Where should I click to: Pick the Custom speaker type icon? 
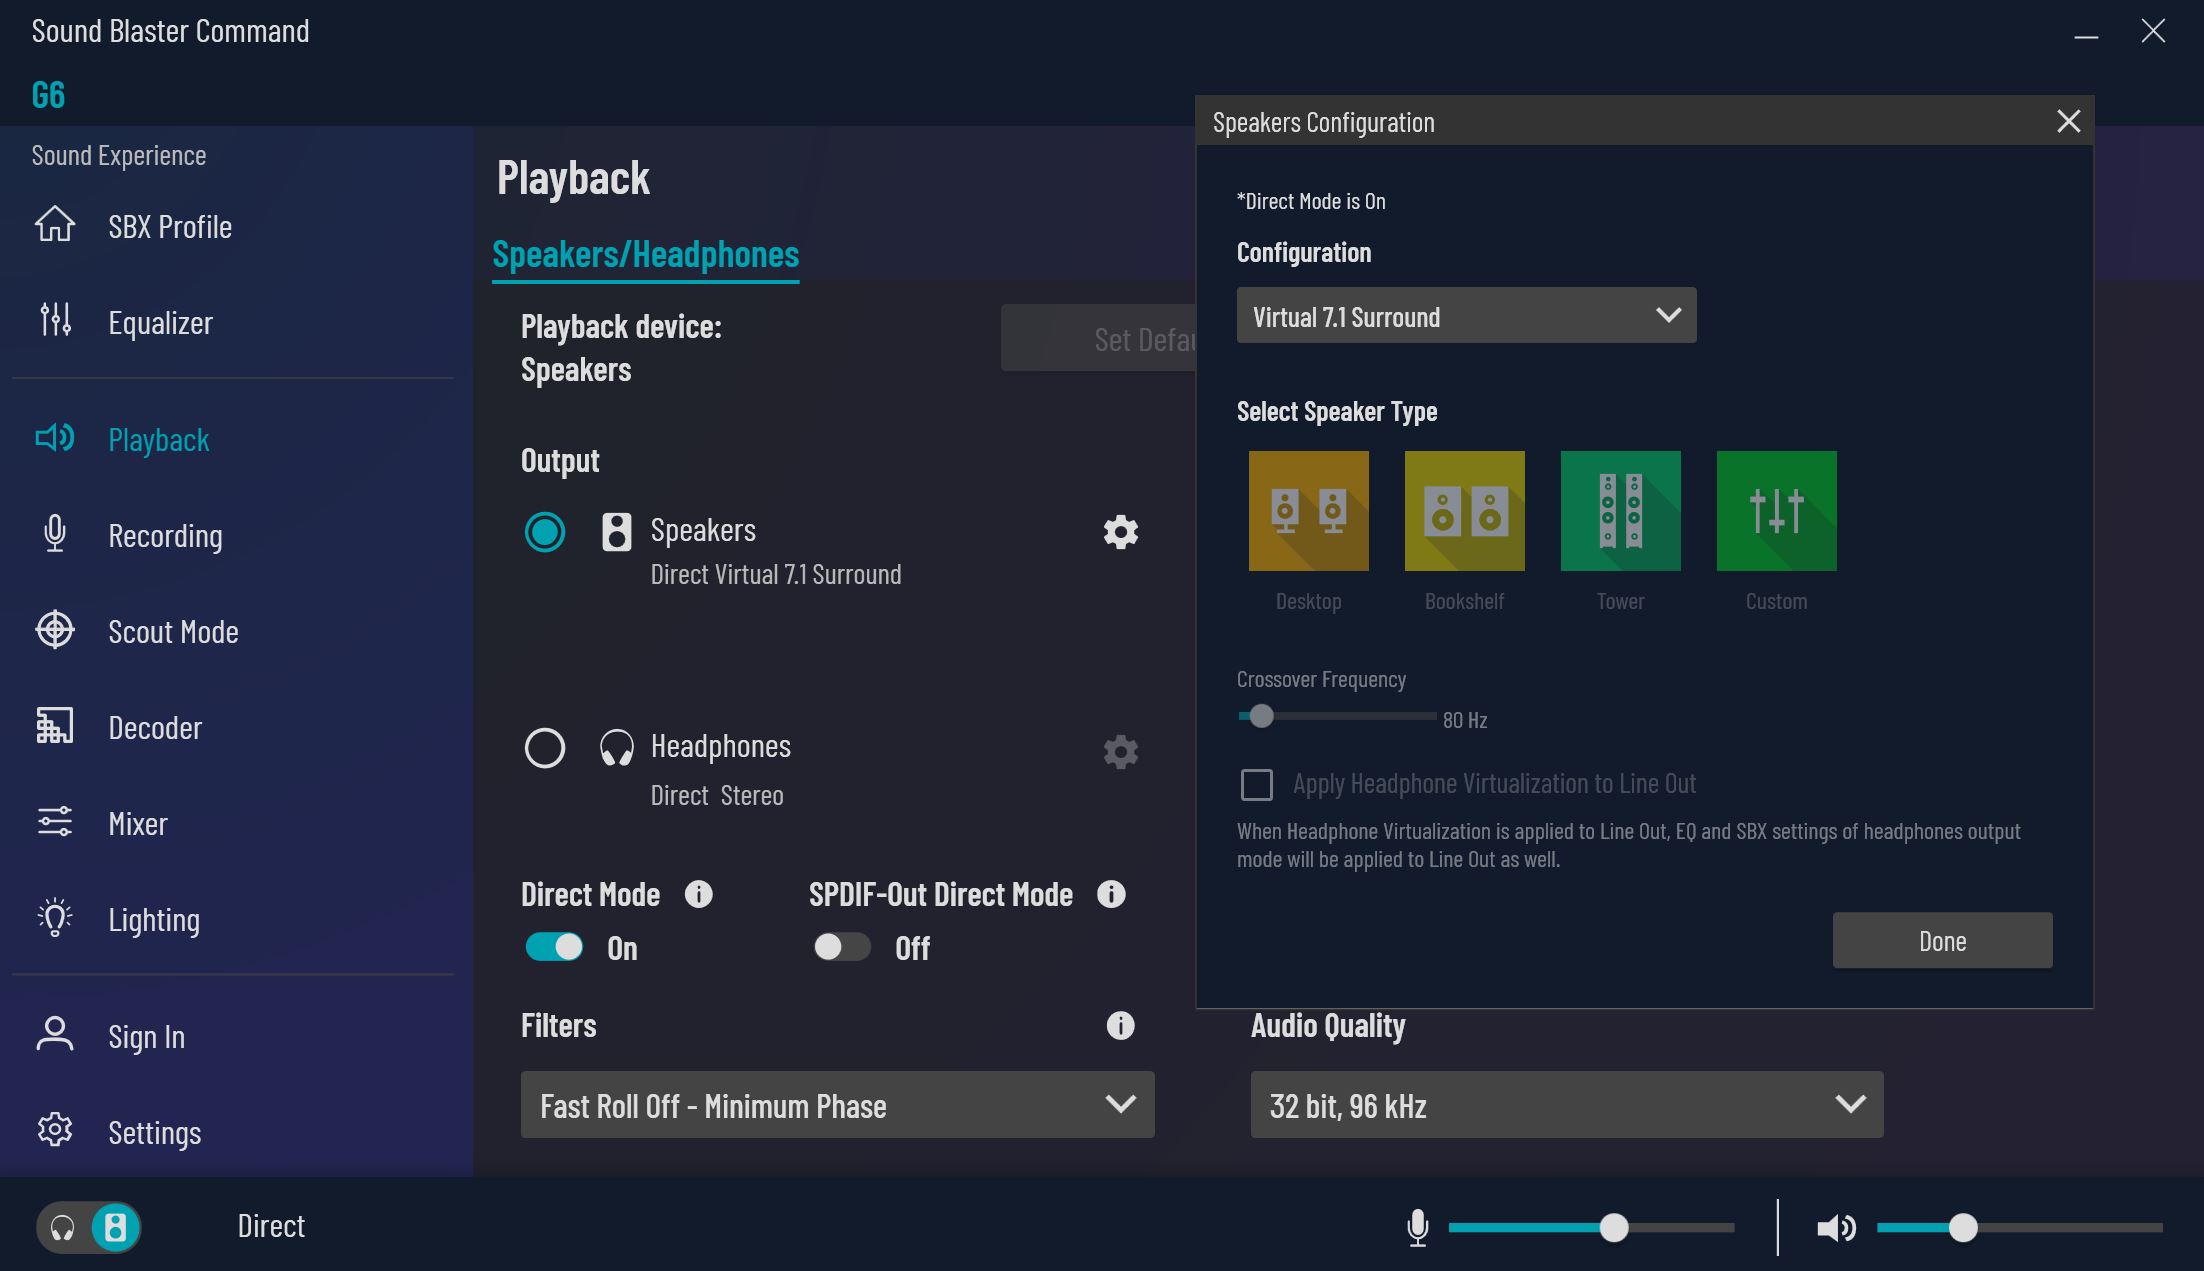tap(1776, 511)
